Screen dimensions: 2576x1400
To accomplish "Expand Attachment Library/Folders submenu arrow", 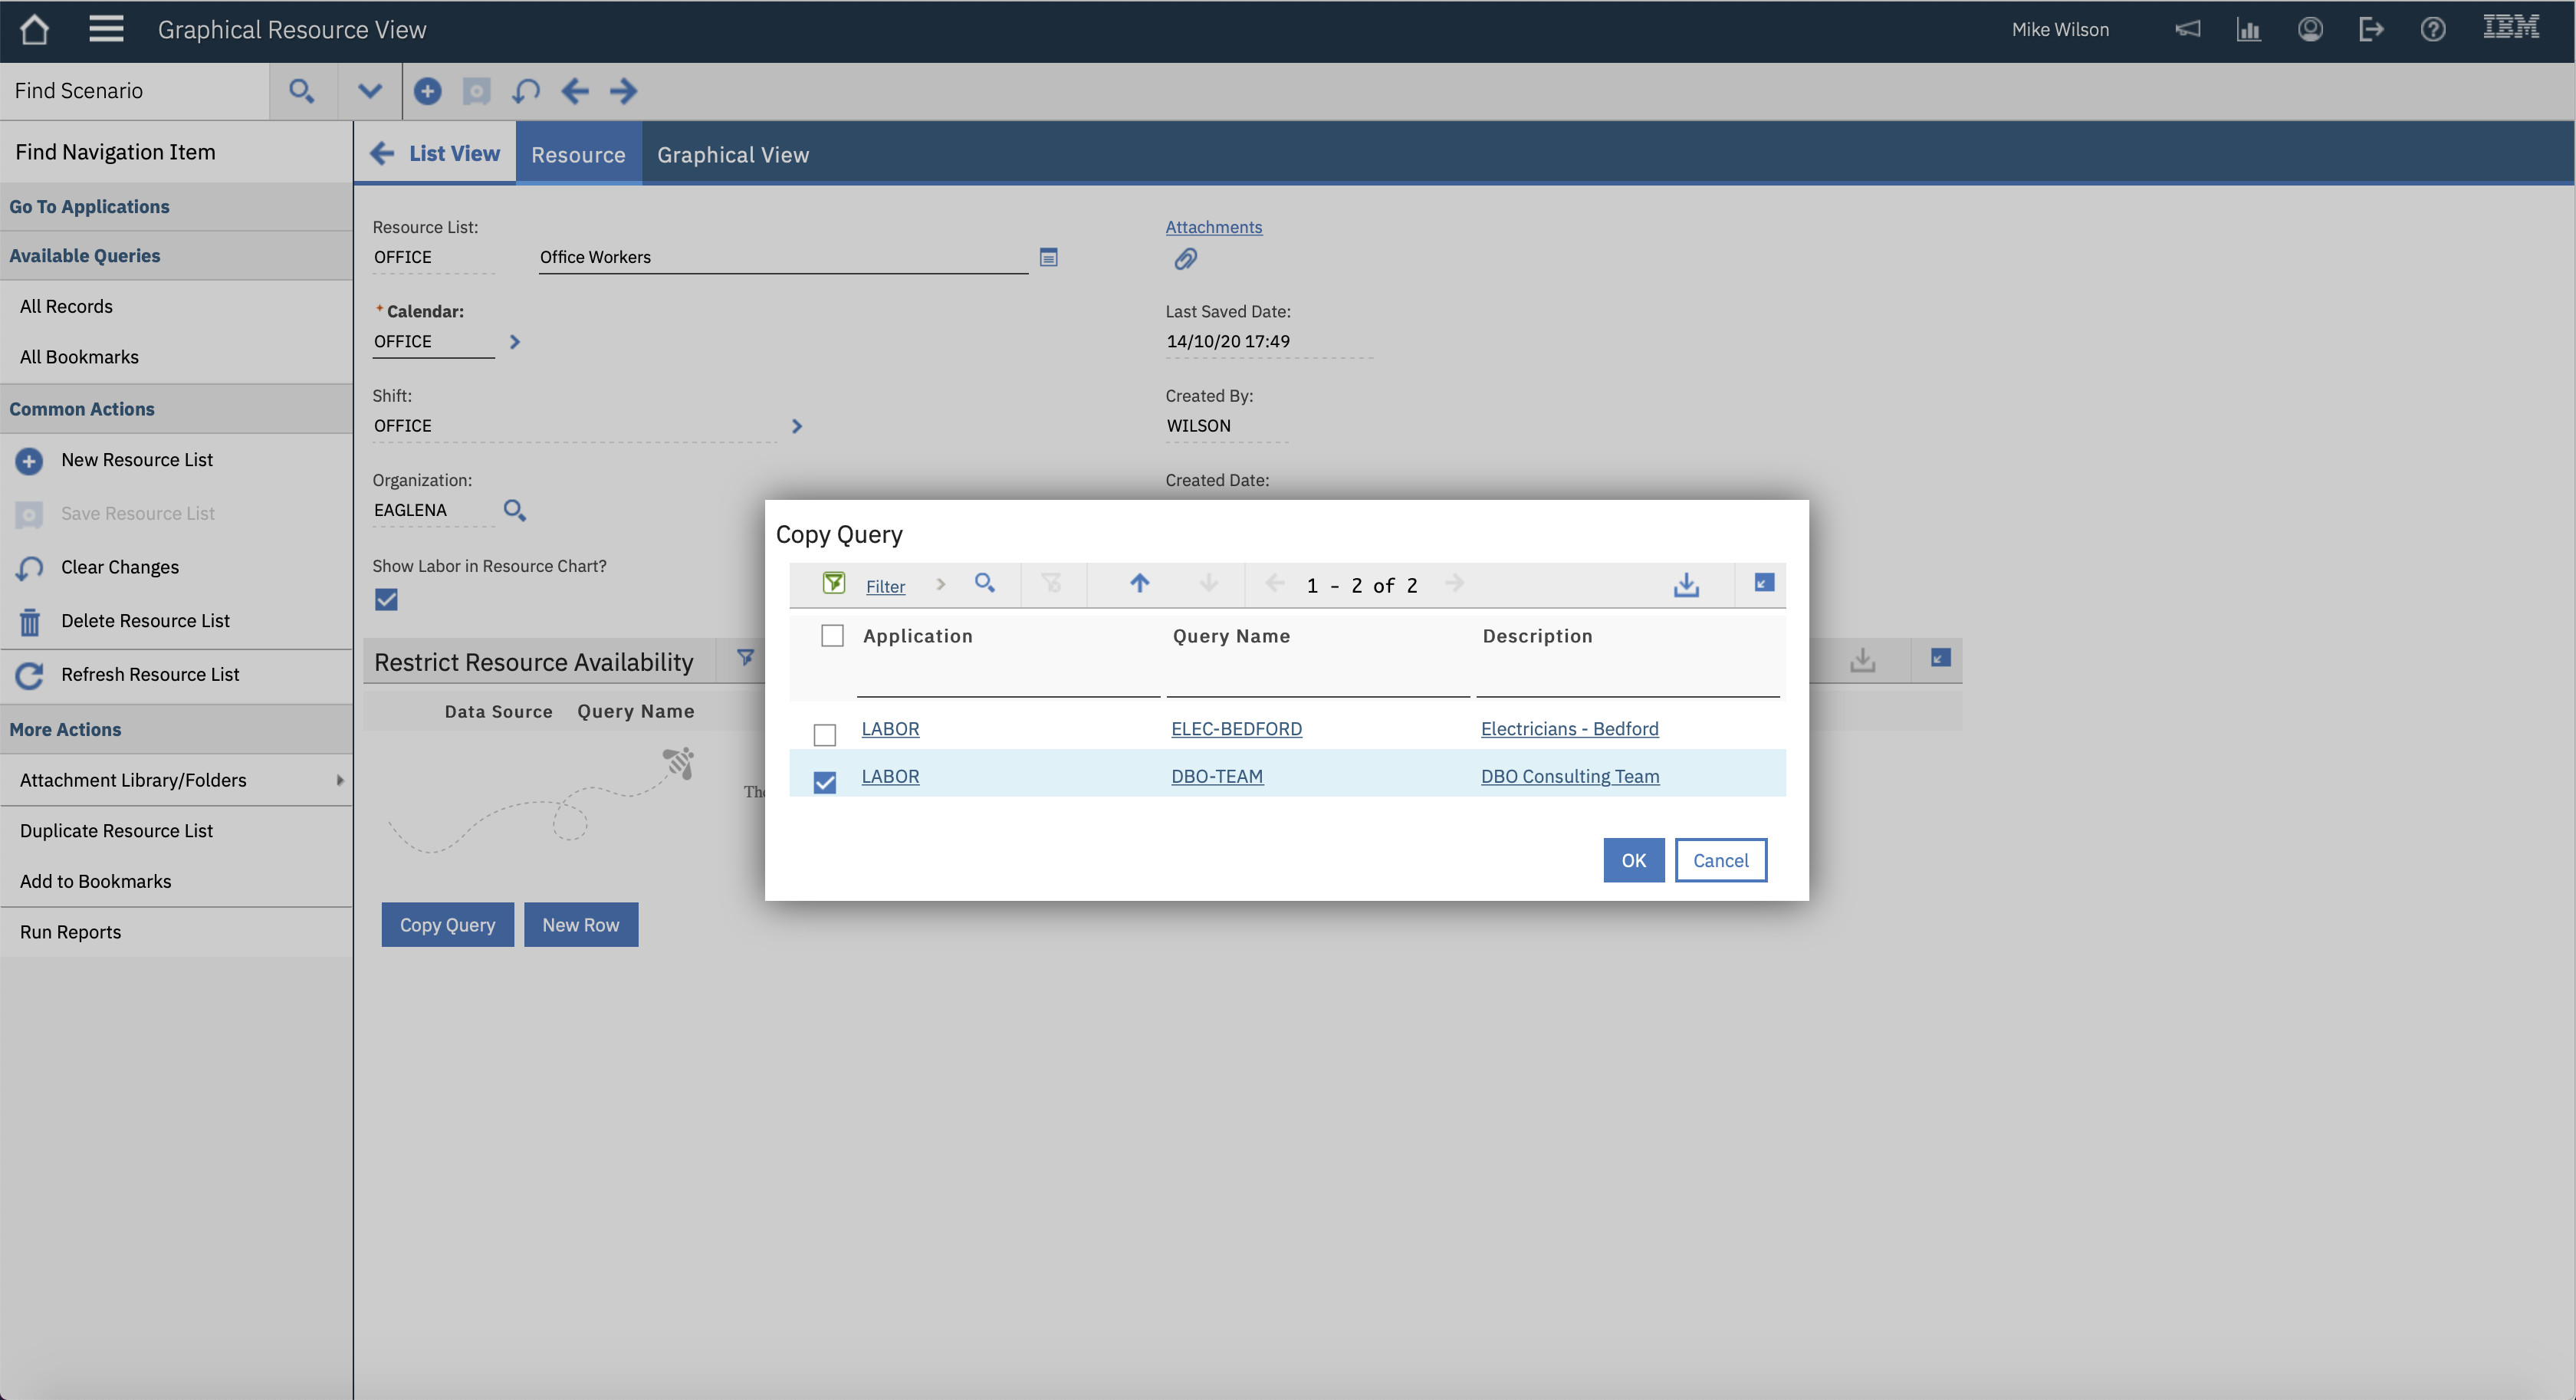I will [x=340, y=780].
